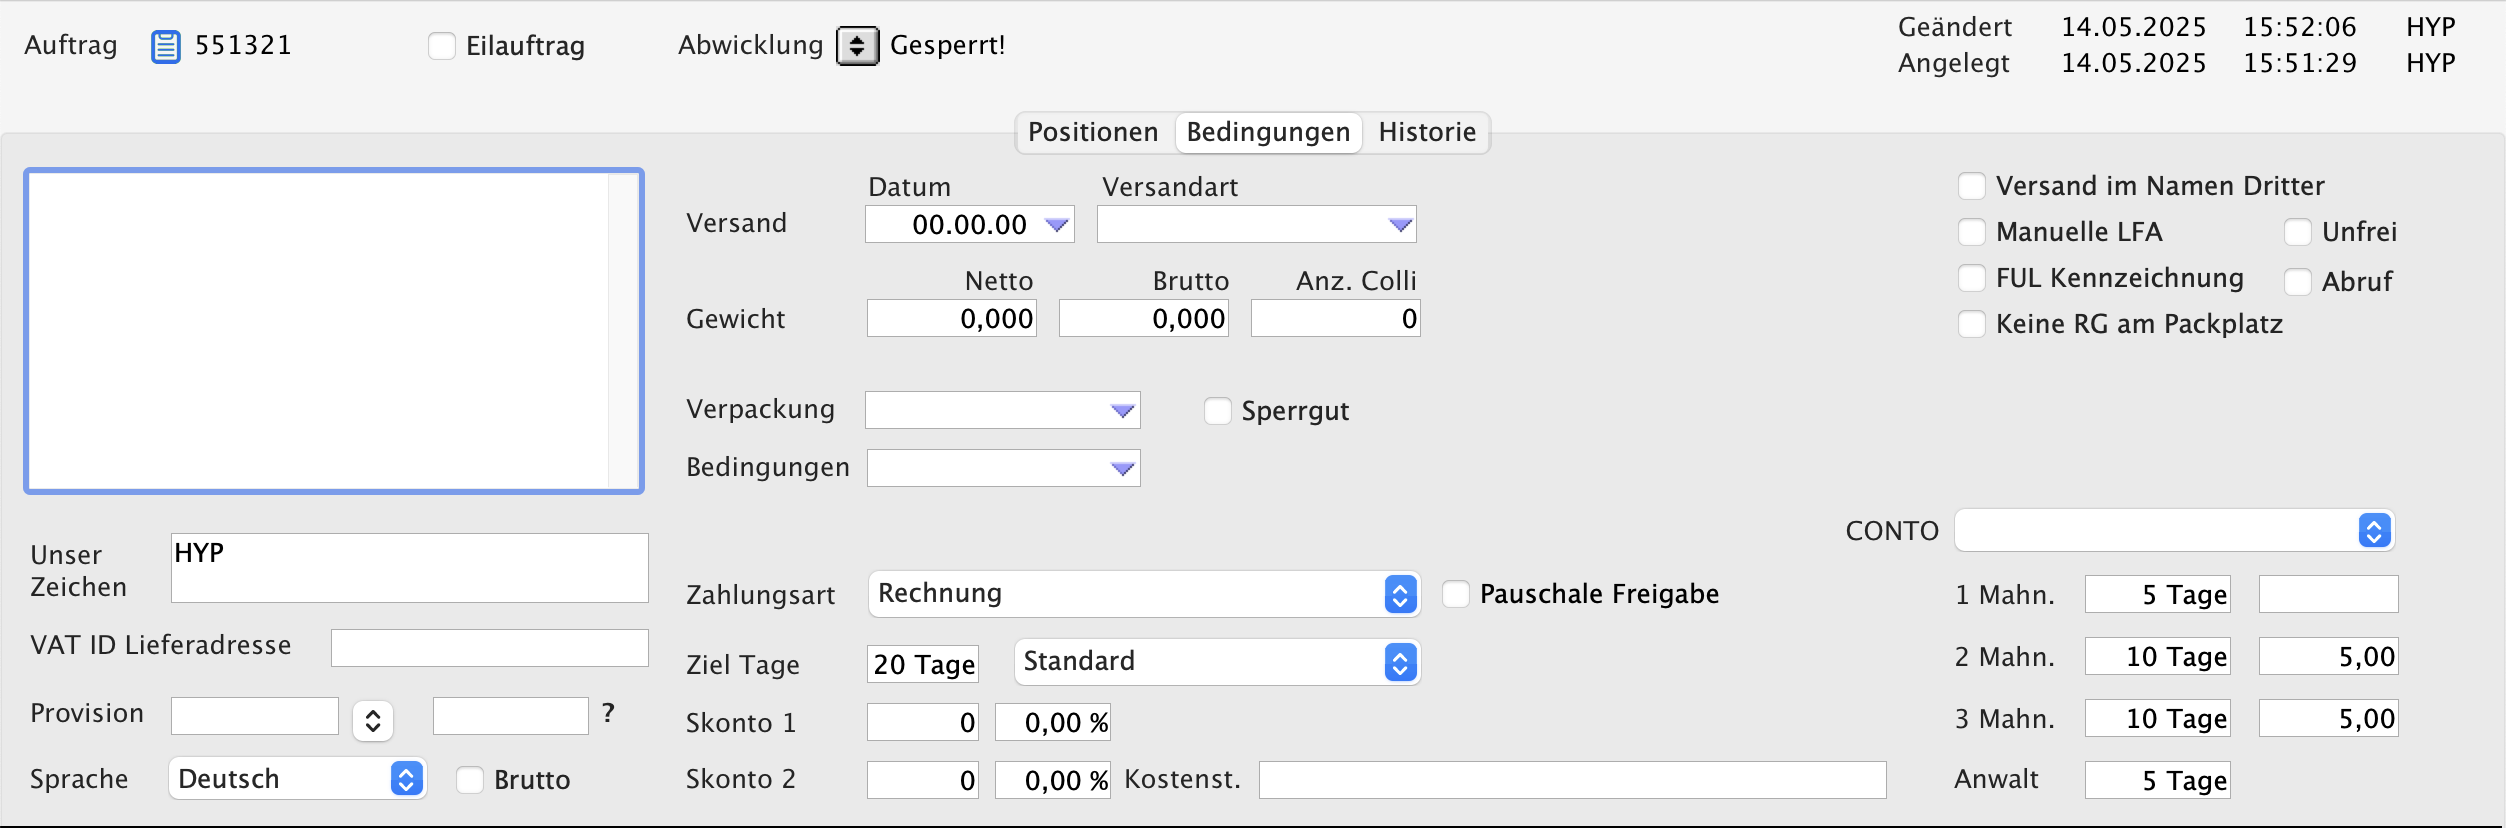The image size is (2506, 828).
Task: Enable Pauschale Freigabe option
Action: (x=1456, y=594)
